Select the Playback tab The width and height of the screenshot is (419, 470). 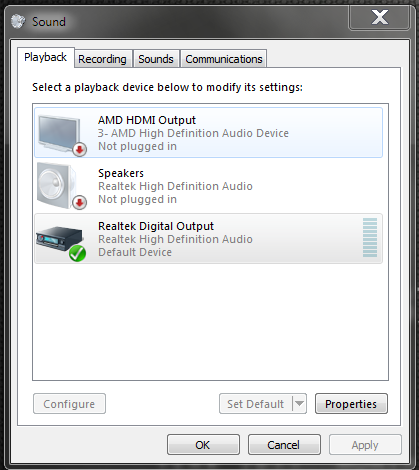[46, 57]
